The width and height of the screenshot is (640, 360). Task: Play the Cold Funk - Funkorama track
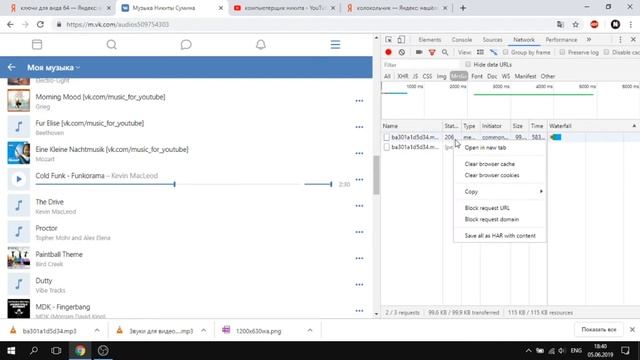click(19, 179)
